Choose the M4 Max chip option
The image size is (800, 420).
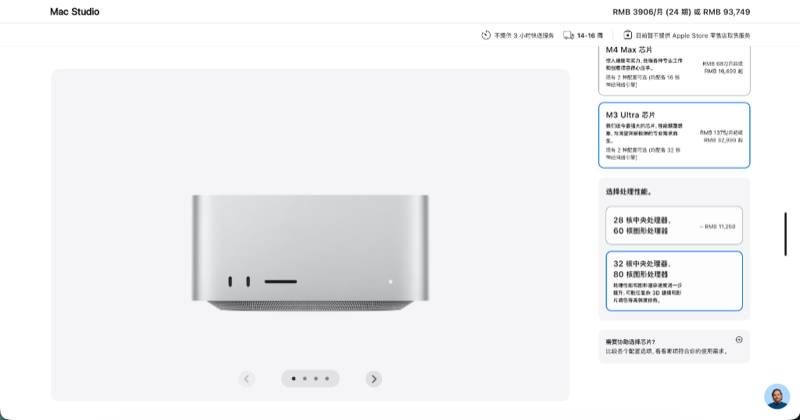(674, 70)
